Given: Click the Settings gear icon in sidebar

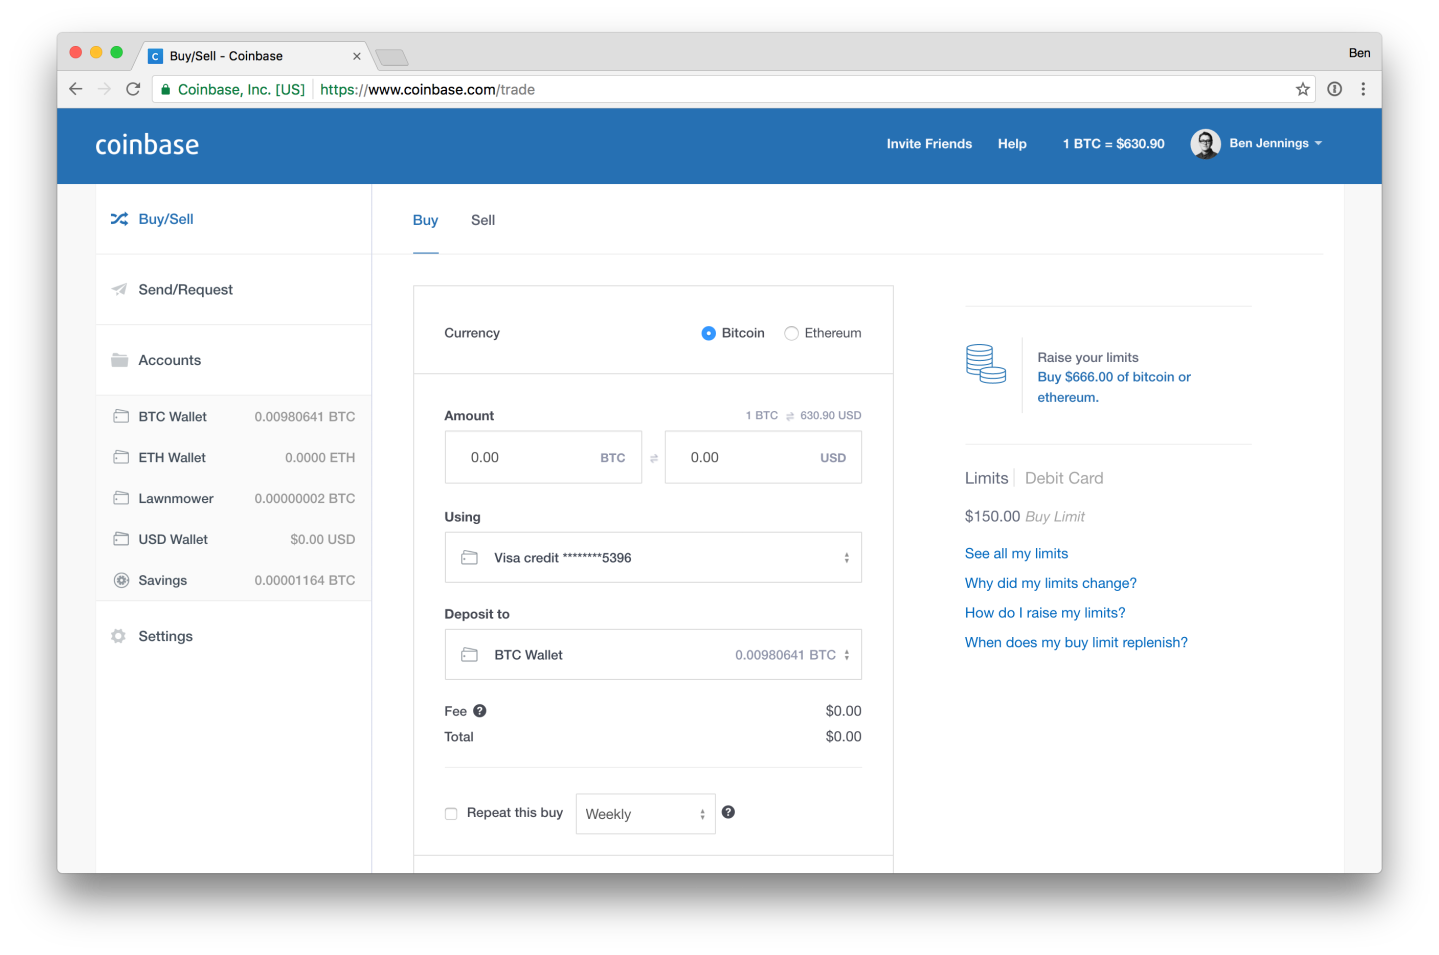Looking at the screenshot, I should [x=119, y=636].
